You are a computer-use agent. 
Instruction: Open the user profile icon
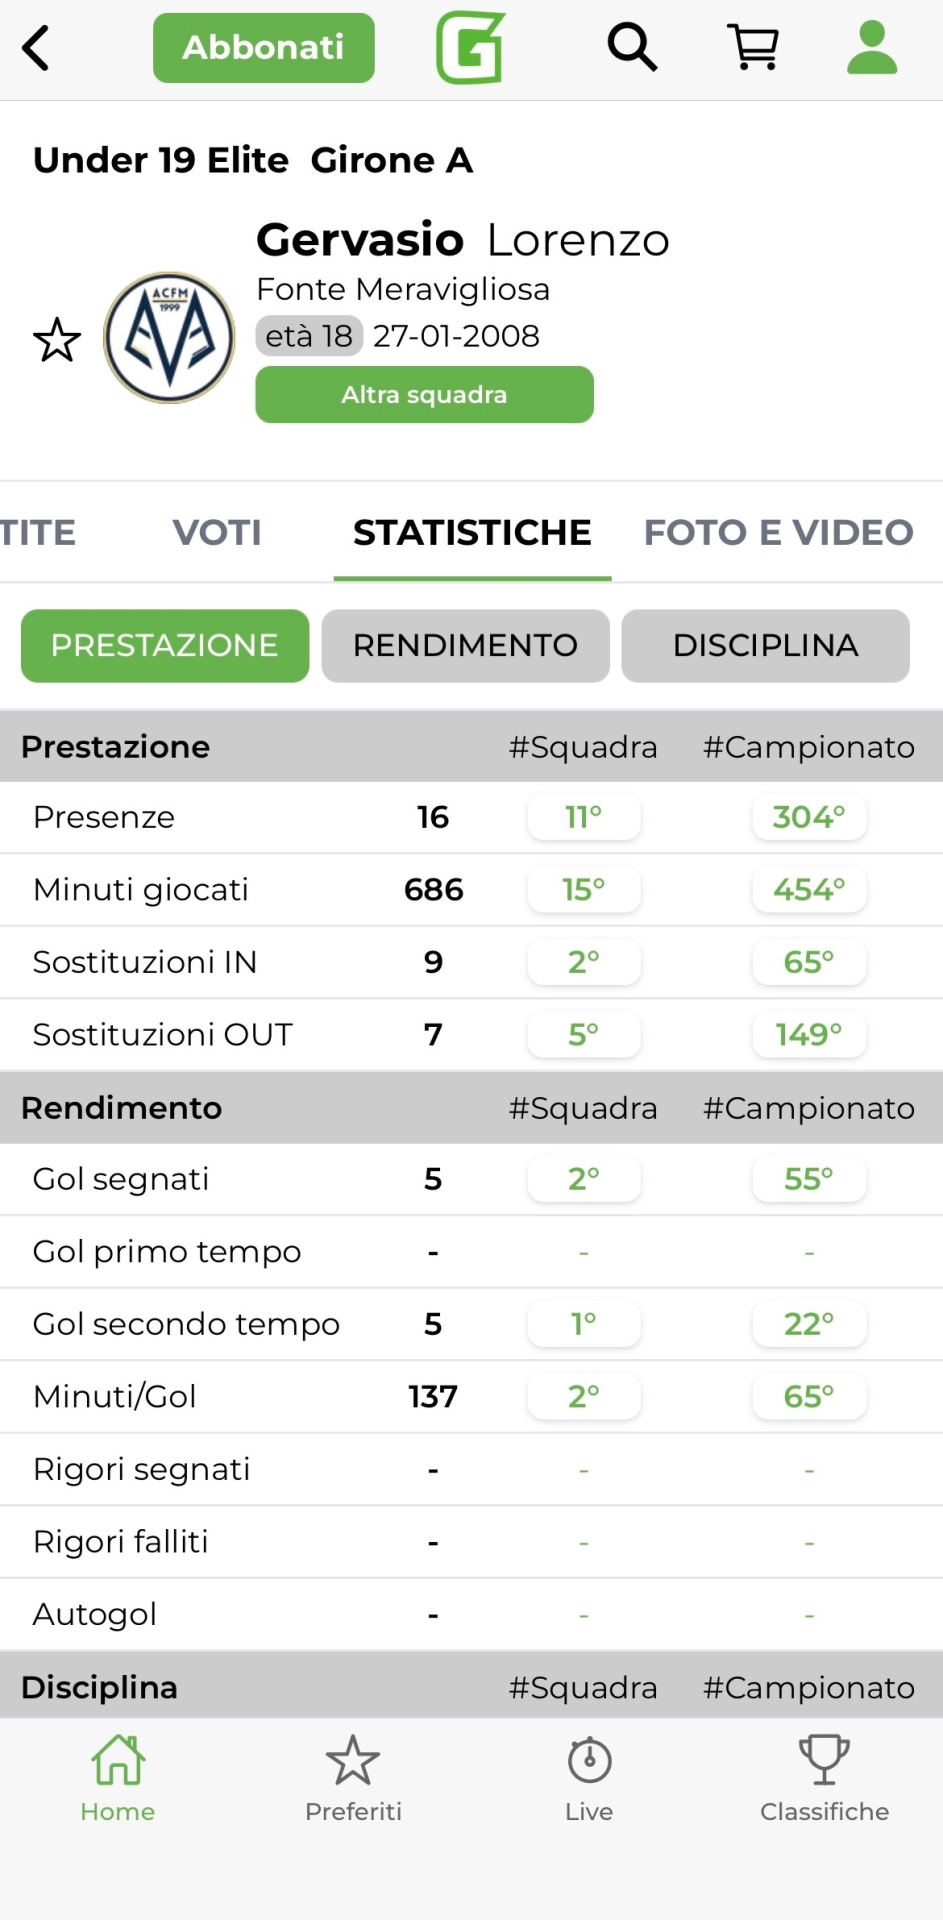click(x=872, y=47)
